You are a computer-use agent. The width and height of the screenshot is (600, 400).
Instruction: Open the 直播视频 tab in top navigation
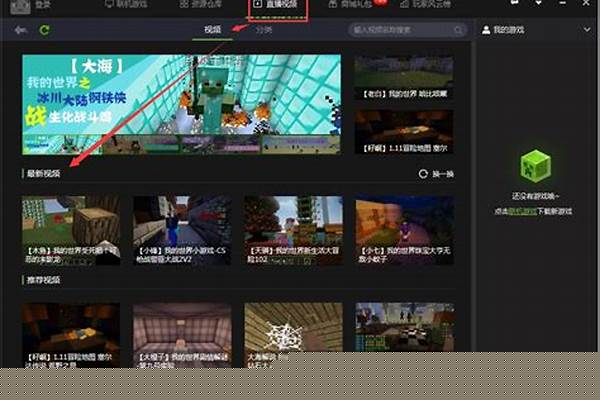coord(279,6)
